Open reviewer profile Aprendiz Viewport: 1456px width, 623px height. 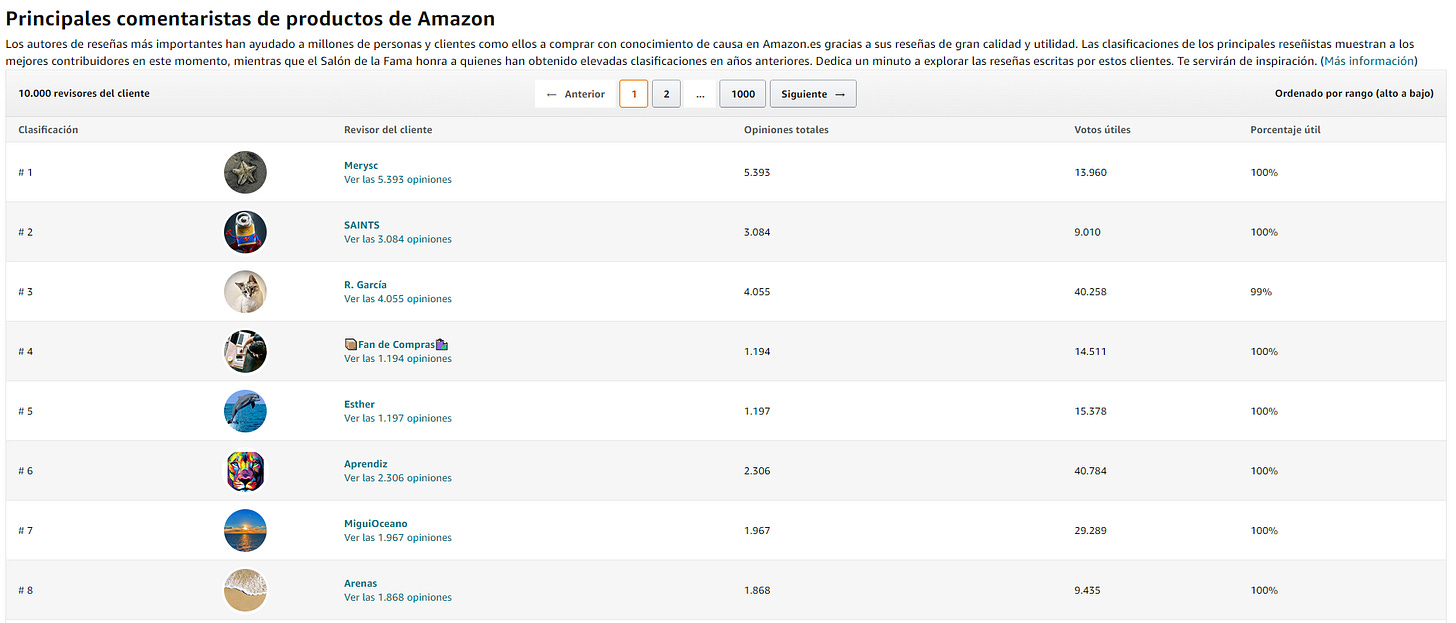pos(366,464)
